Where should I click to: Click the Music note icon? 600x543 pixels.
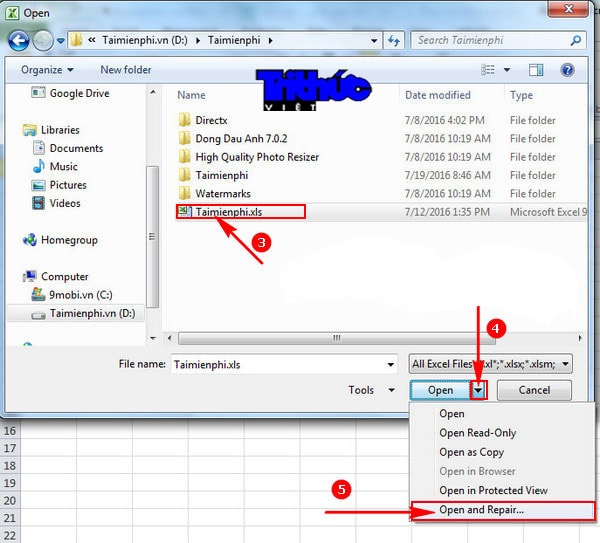[x=39, y=166]
